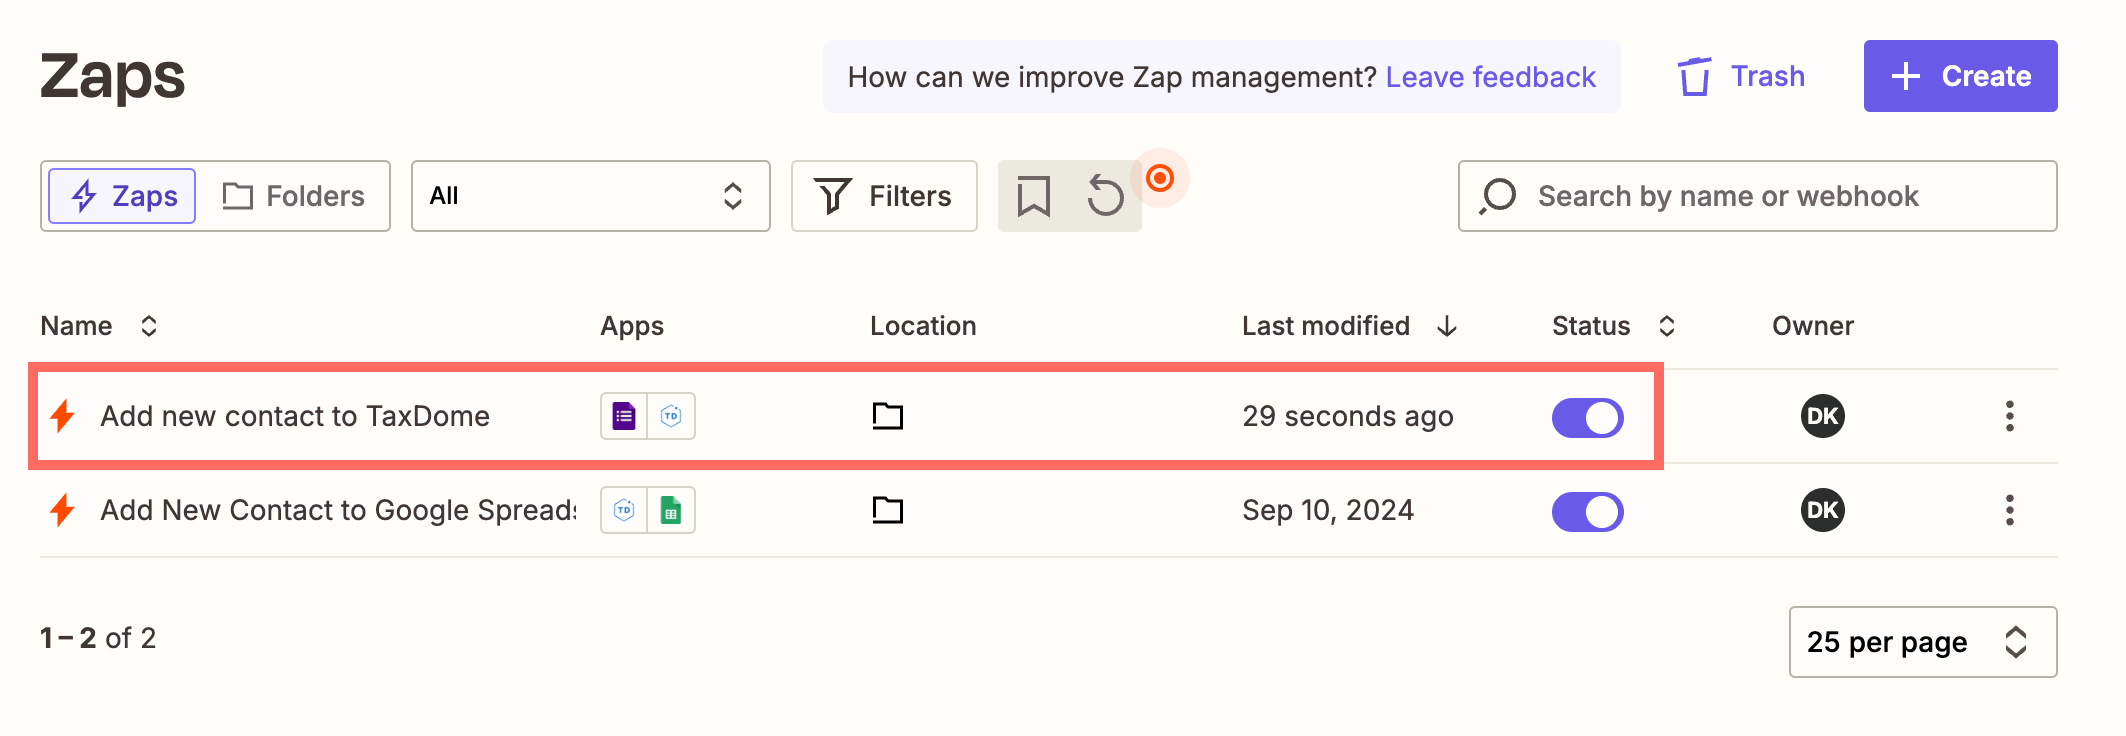The height and width of the screenshot is (736, 2126).
Task: Turn off the Add new contact to TaxDome zap
Action: [x=1587, y=418]
